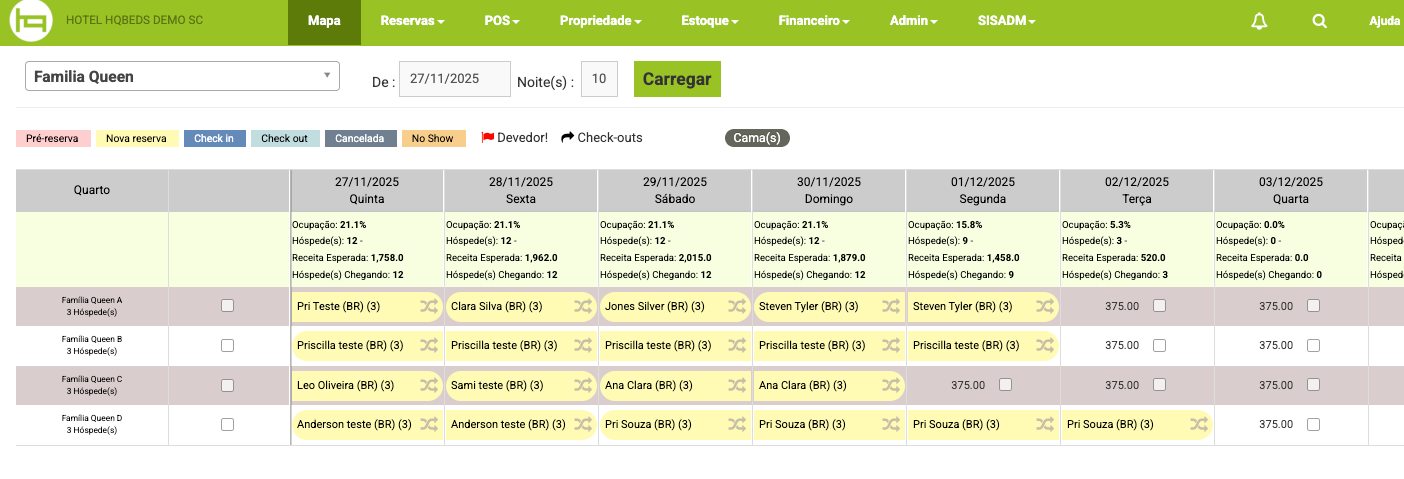Click the search magnifier icon
The height and width of the screenshot is (479, 1404).
(x=1319, y=21)
